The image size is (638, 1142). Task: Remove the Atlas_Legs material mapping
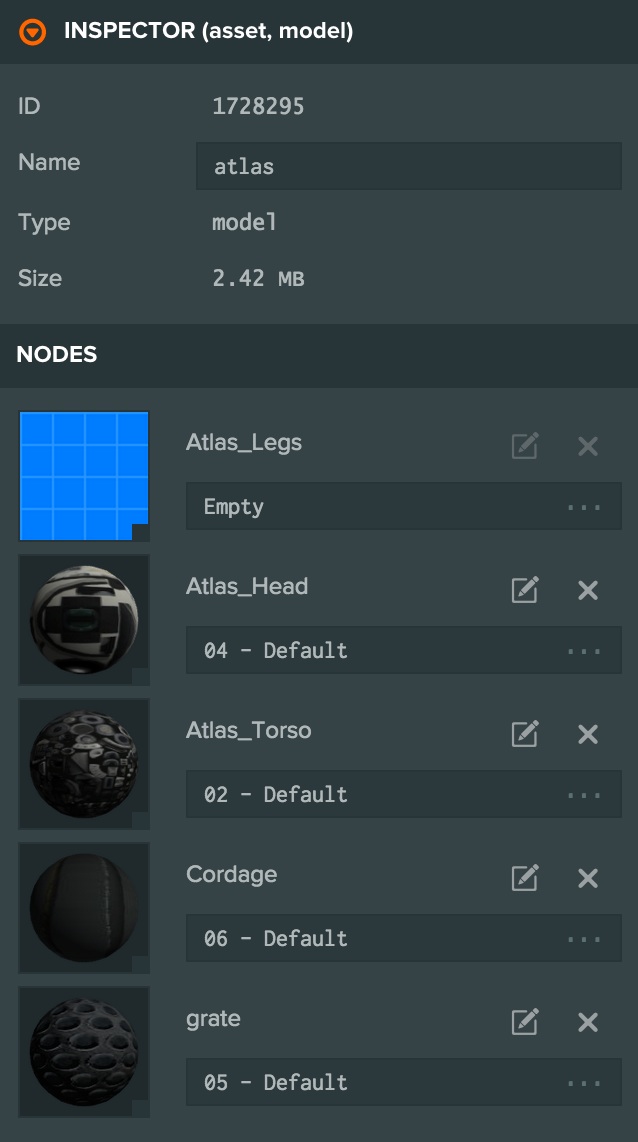pos(588,446)
